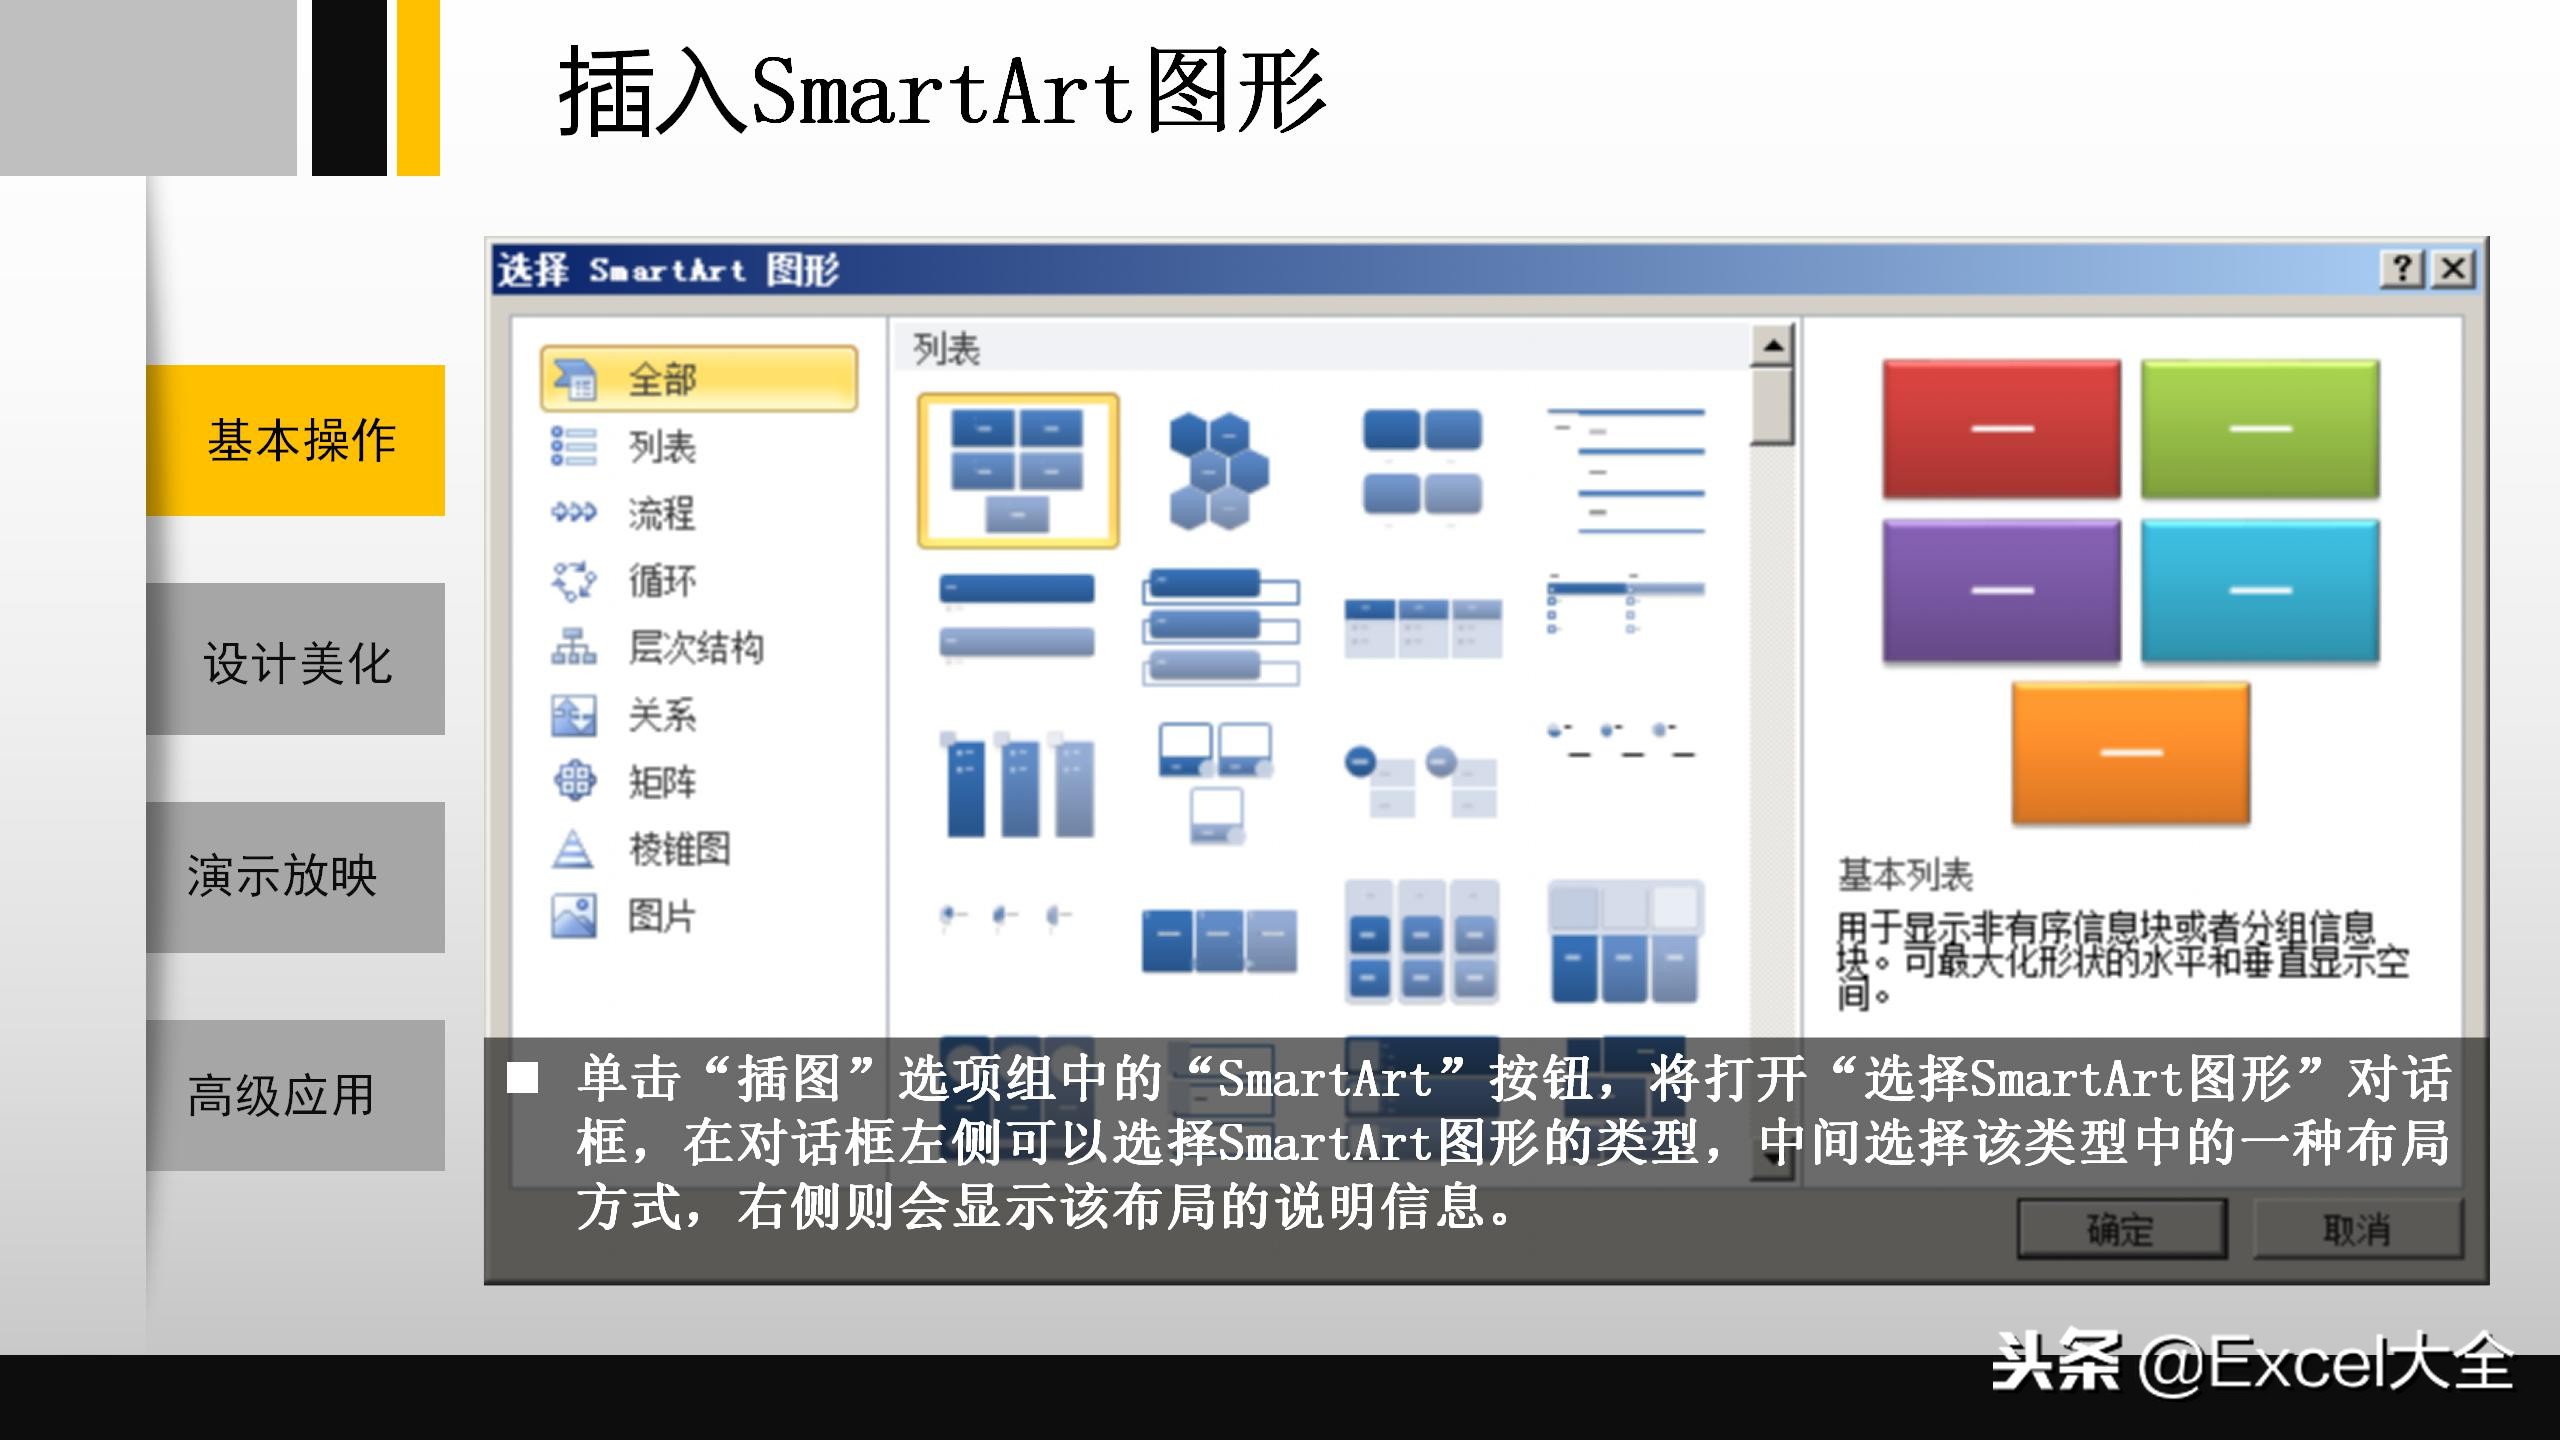Choose the 棱锥图 pyramid category icon
This screenshot has height=1440, width=2560.
pyautogui.click(x=573, y=849)
